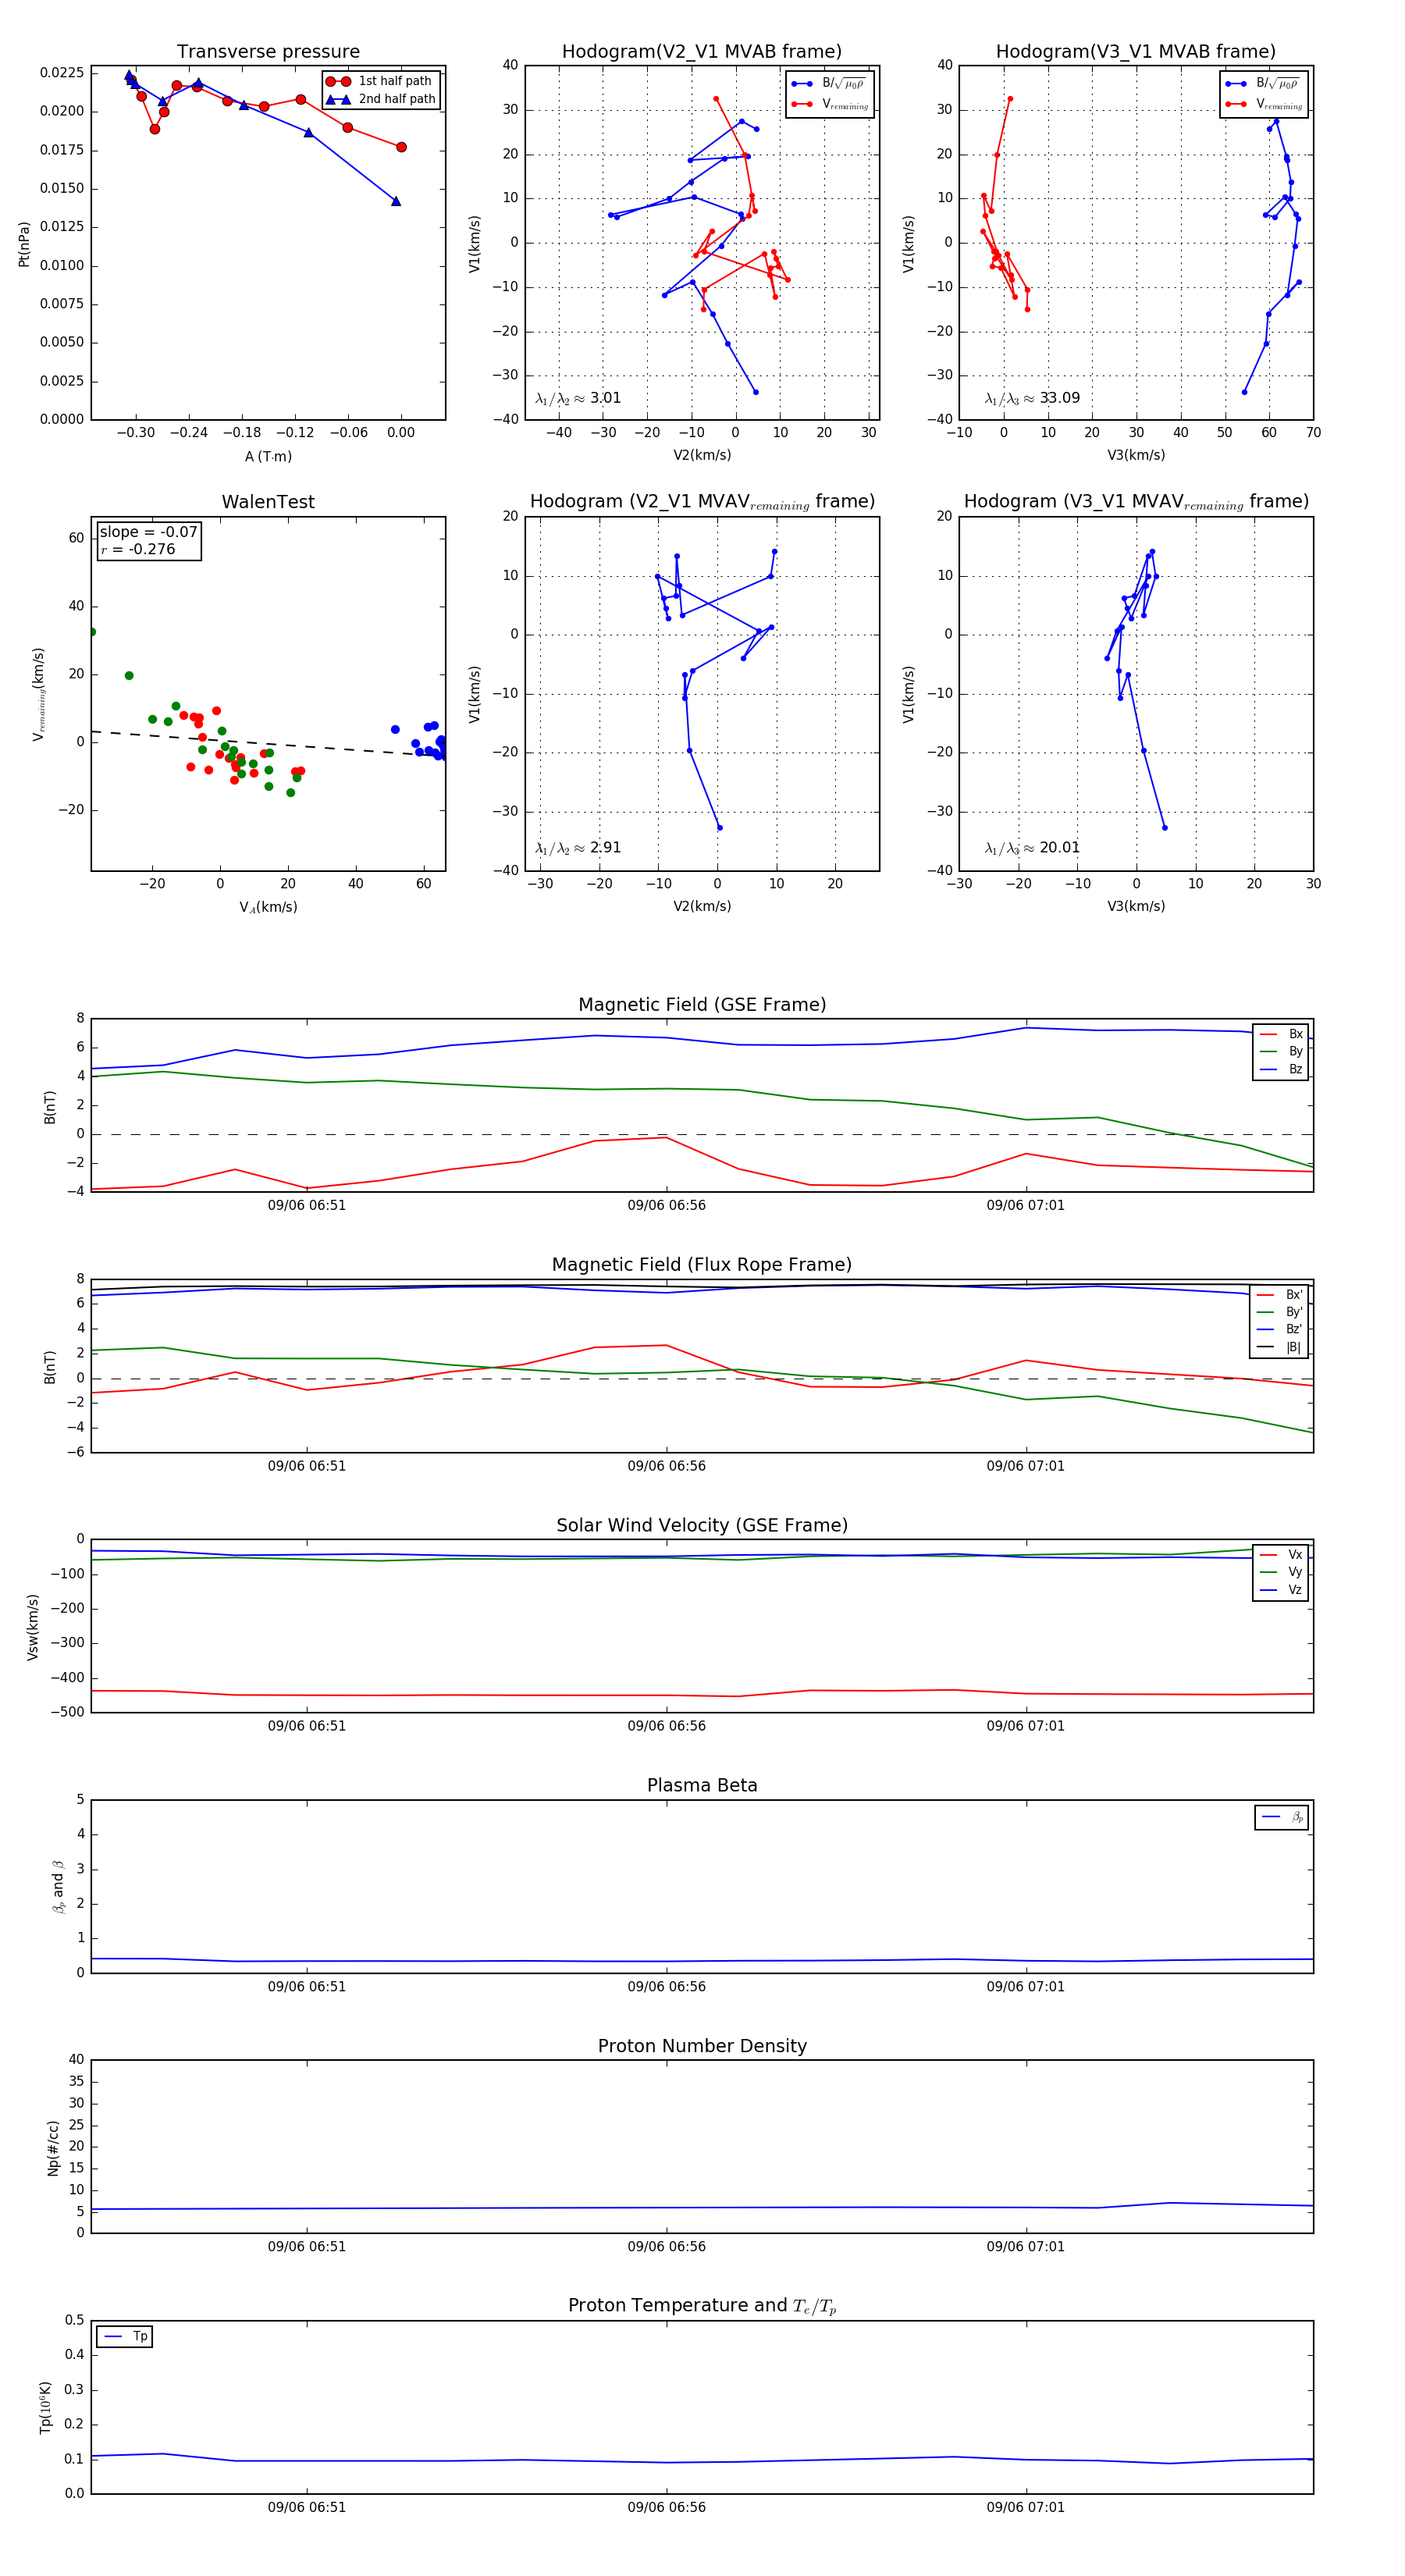Select the 'By' legend entry in GSE plot
The width and height of the screenshot is (1405, 2576).
click(1281, 1051)
